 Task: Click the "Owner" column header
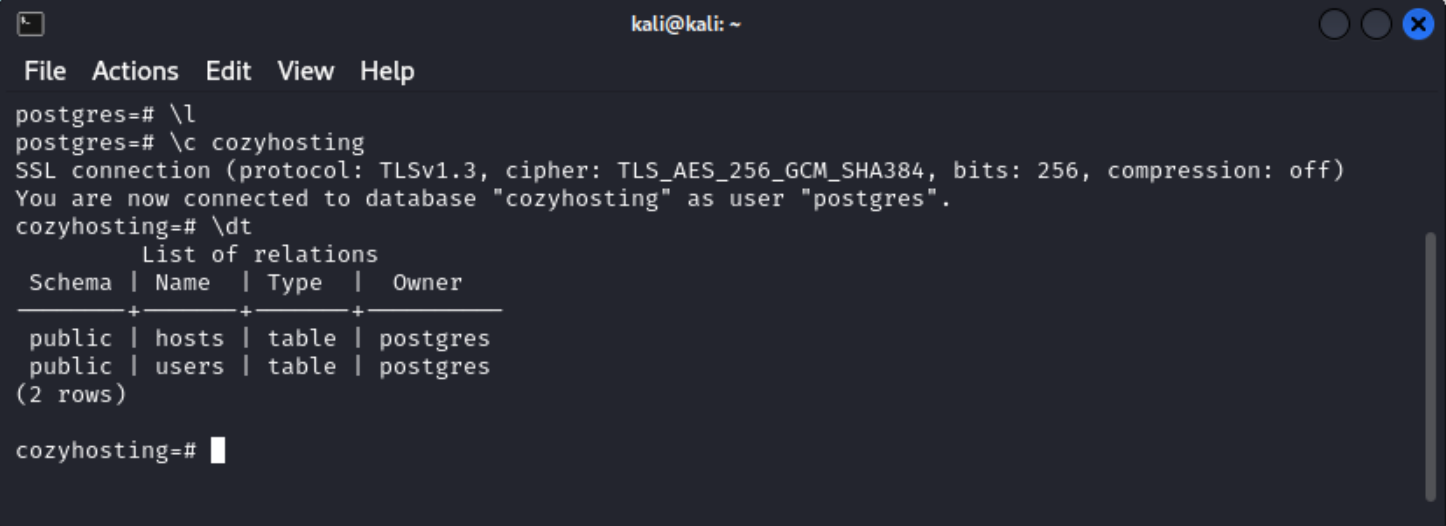coord(427,283)
